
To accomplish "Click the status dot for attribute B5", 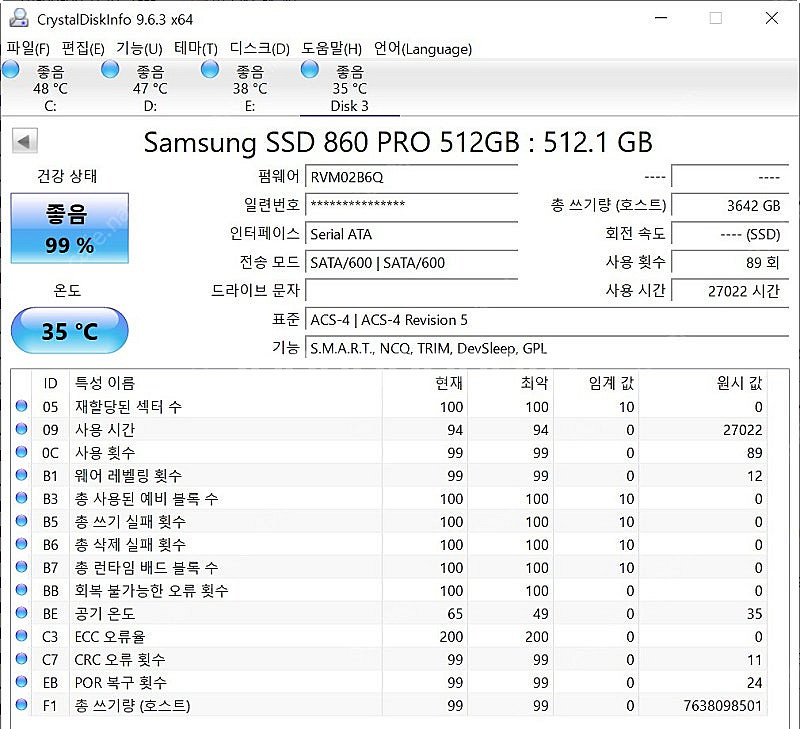I will (x=21, y=520).
